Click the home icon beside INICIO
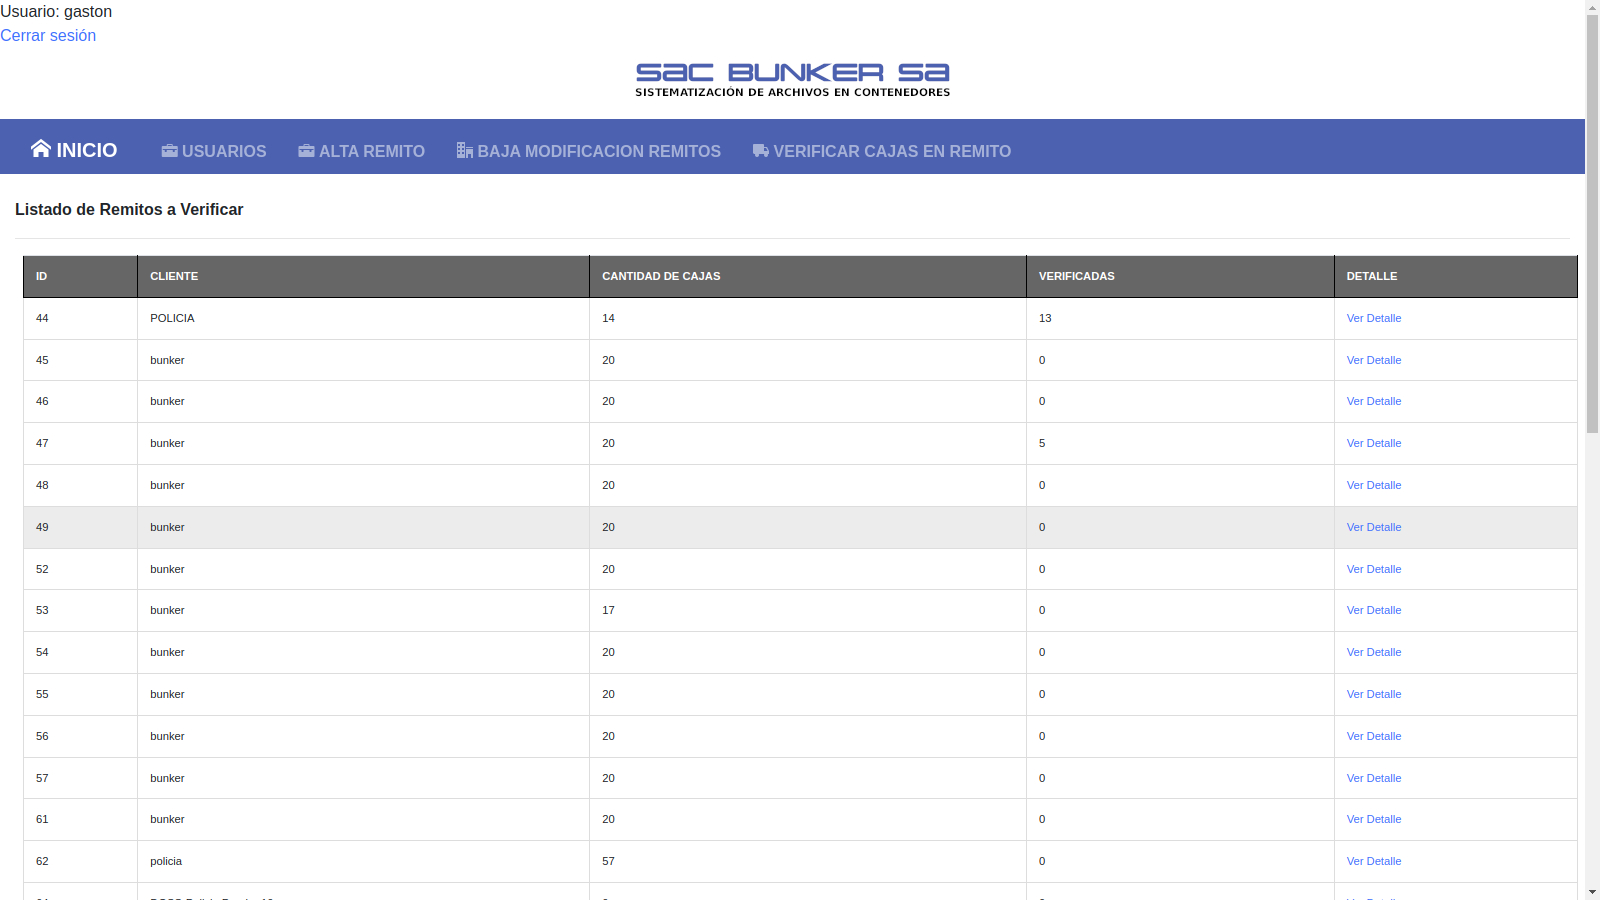 (x=40, y=149)
